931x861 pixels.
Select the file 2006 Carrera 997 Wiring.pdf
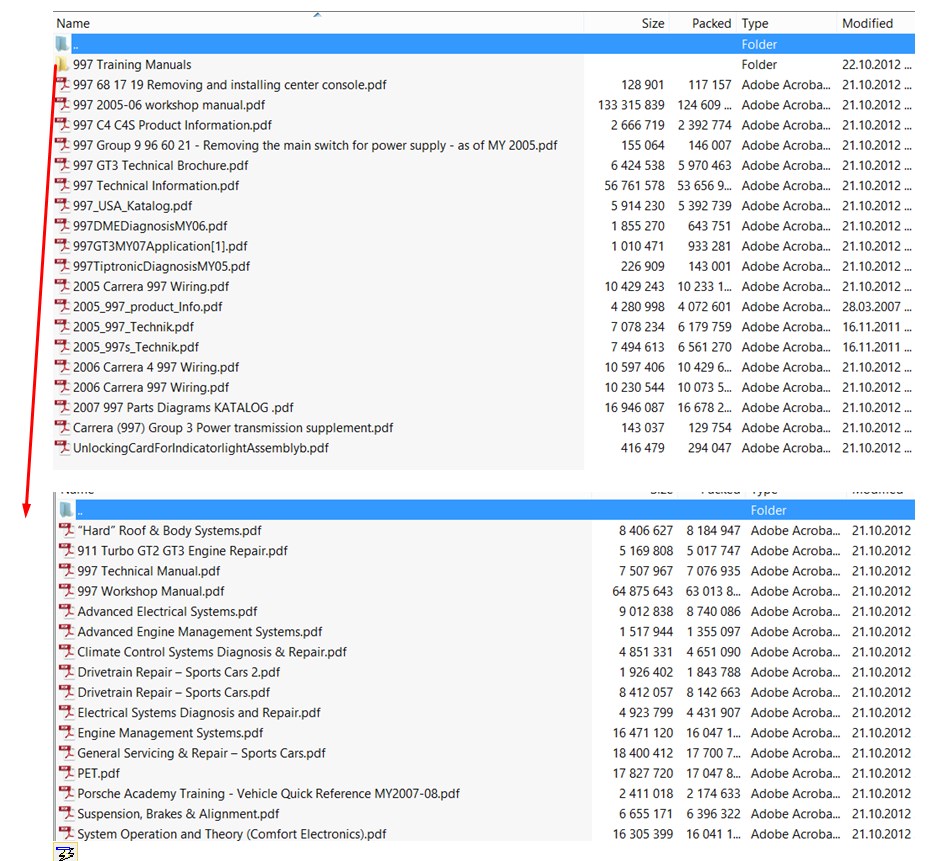(x=151, y=387)
